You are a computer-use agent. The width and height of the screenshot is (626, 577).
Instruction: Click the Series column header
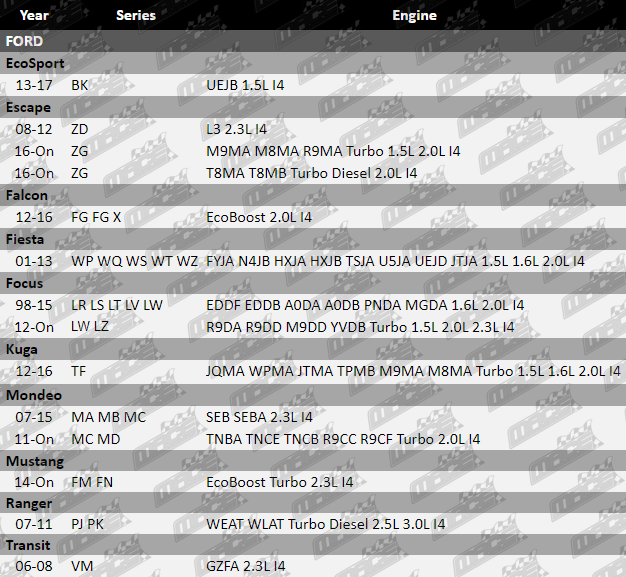tap(135, 15)
